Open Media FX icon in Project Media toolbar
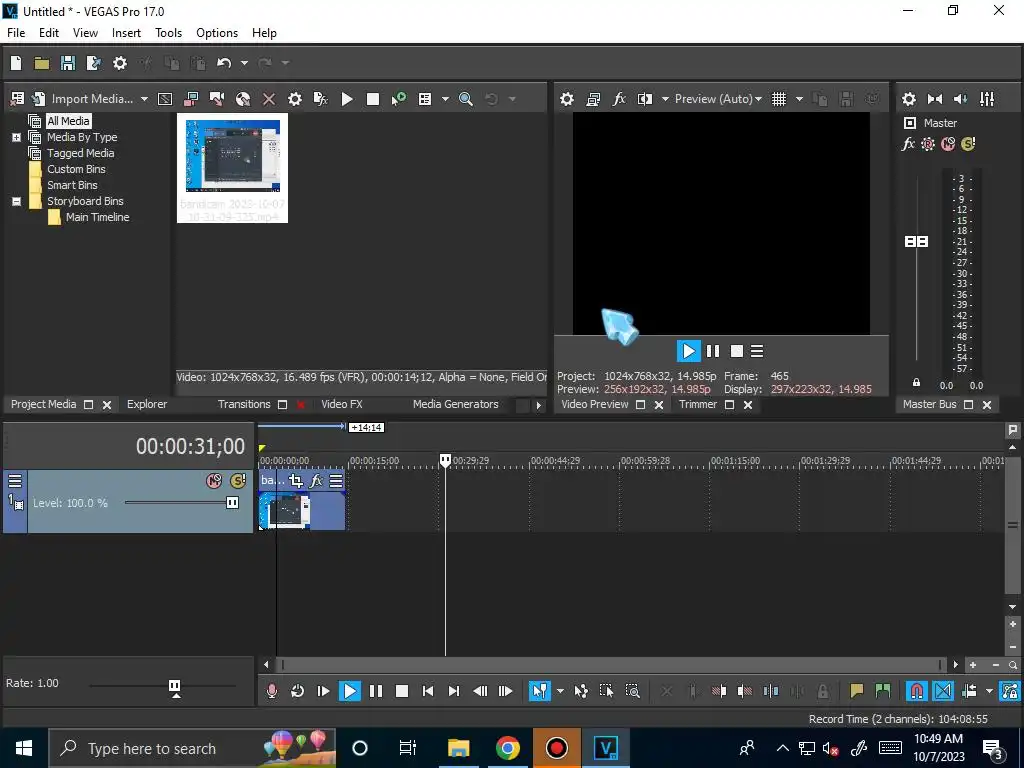The width and height of the screenshot is (1024, 768). coord(321,99)
